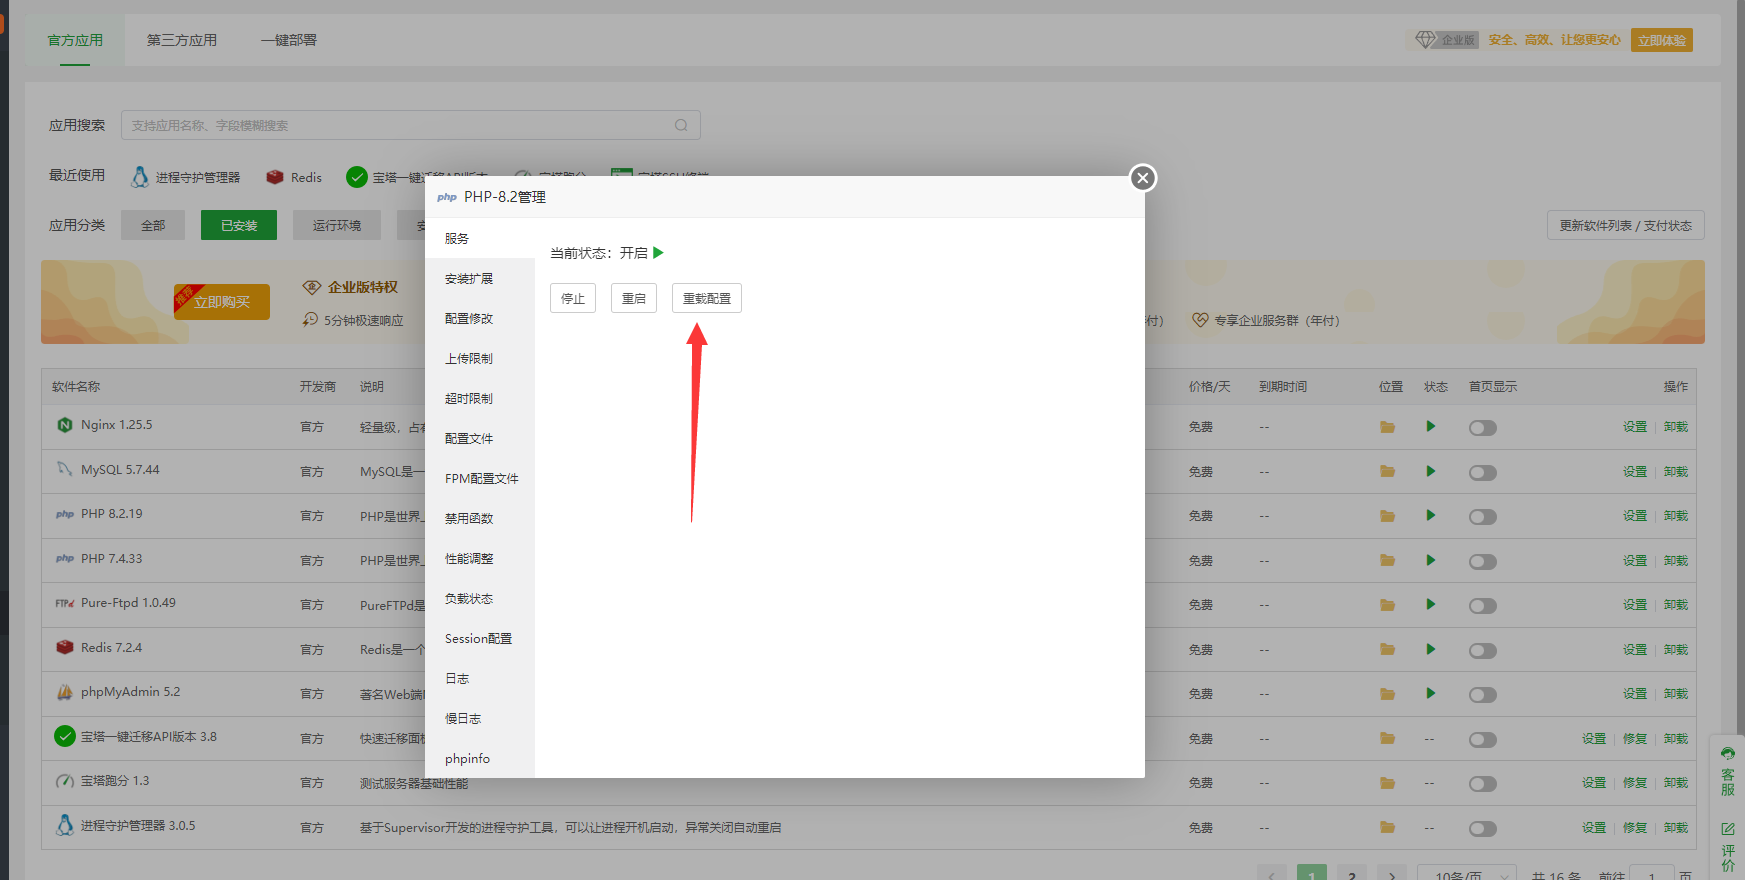Open folder location icon for phpMyAdmin row
Viewport: 1745px width, 880px height.
1387,694
